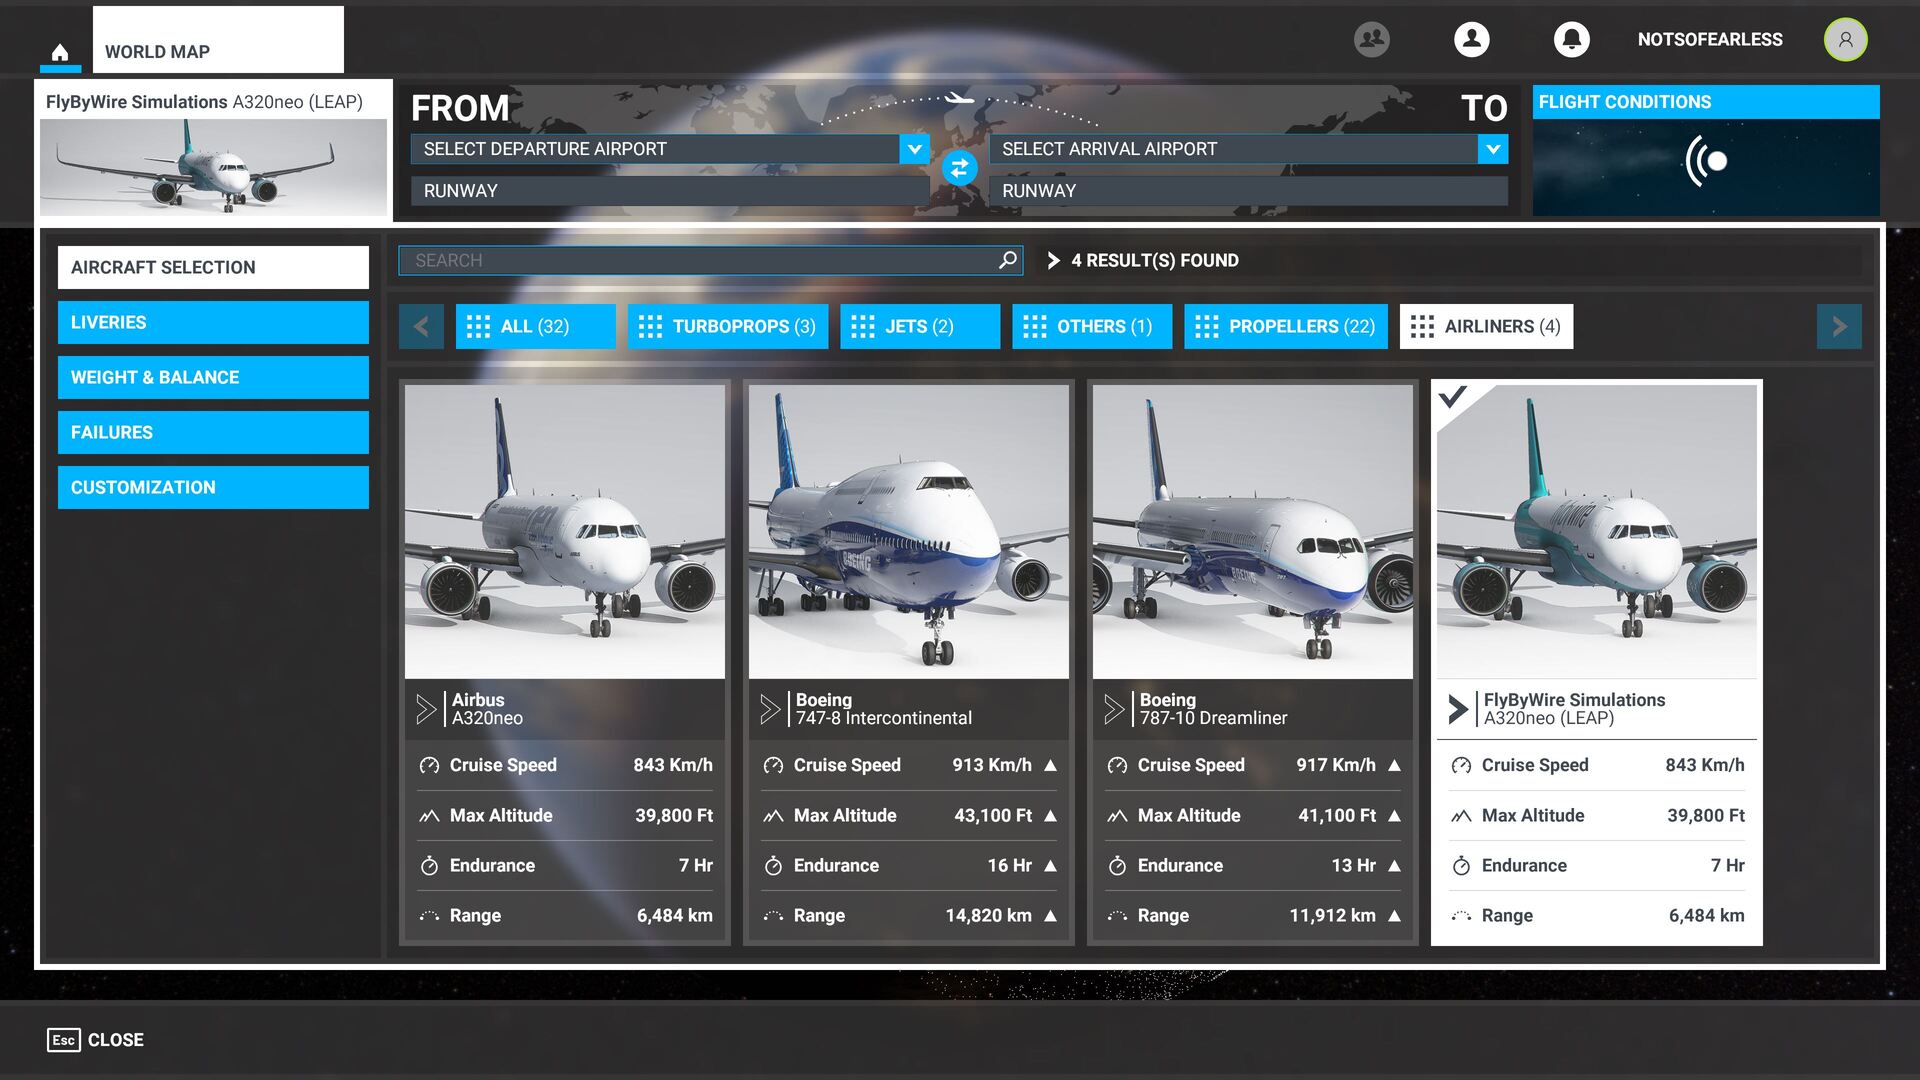
Task: Filter aircraft by Turboprops (3)
Action: [728, 327]
